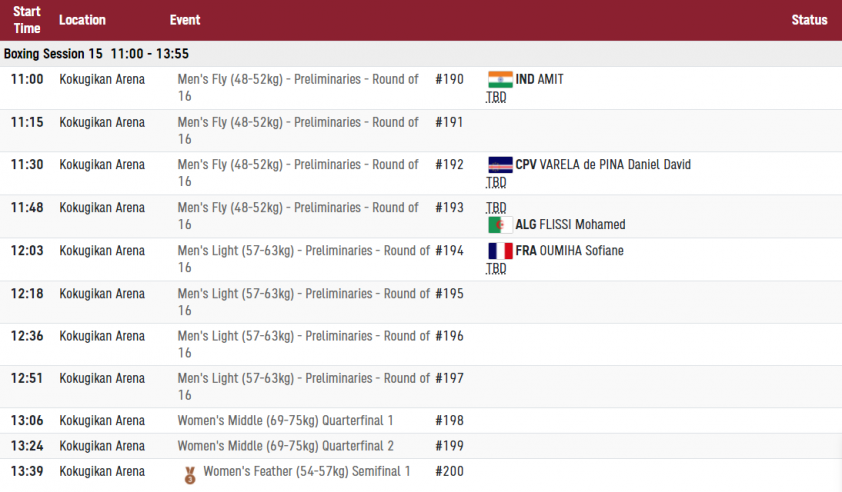Select the 12:51 Men's Light bout row
Image resolution: width=842 pixels, height=492 pixels.
[x=421, y=387]
